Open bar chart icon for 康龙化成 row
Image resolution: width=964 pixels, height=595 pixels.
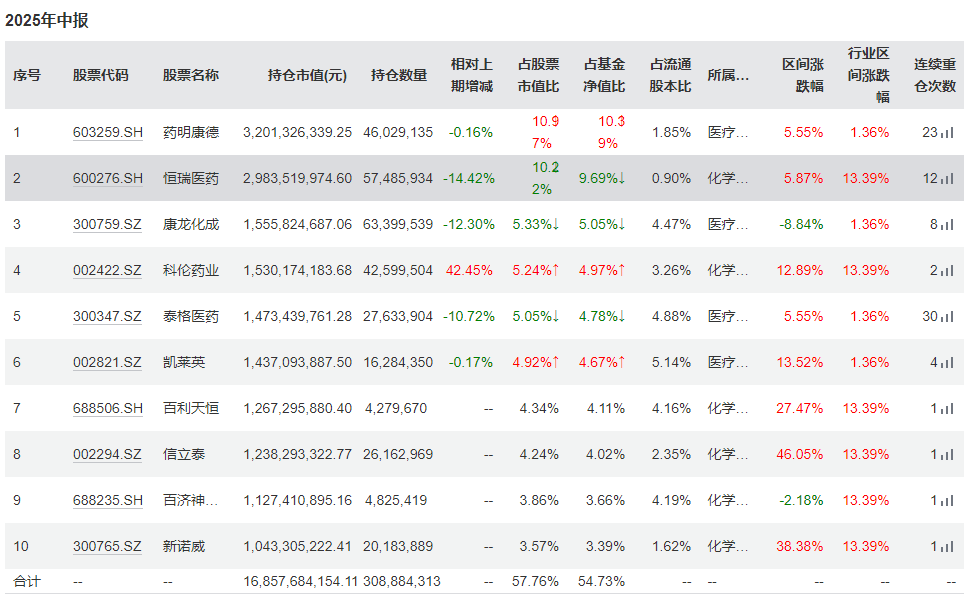point(947,224)
